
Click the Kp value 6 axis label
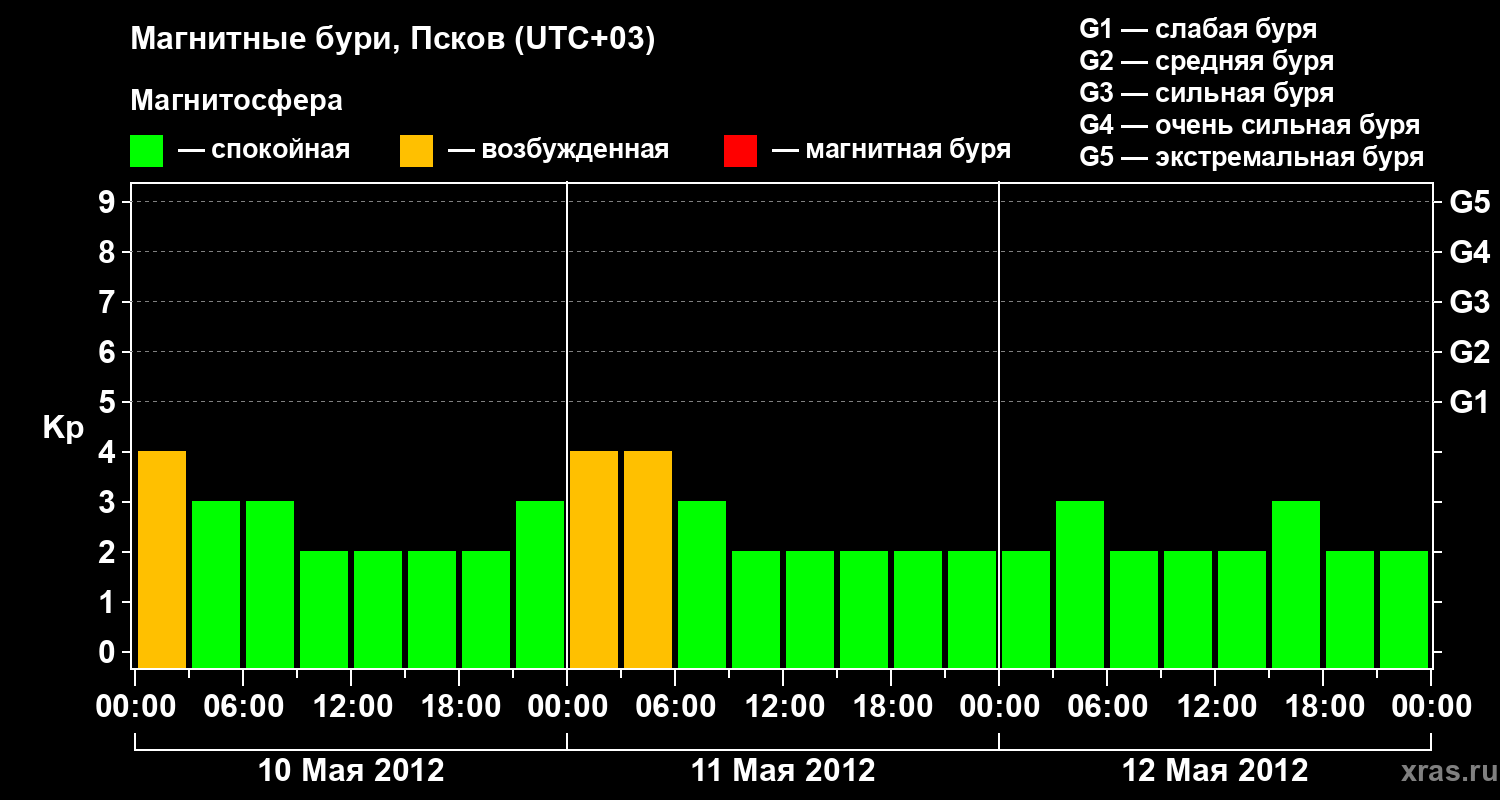pos(108,352)
